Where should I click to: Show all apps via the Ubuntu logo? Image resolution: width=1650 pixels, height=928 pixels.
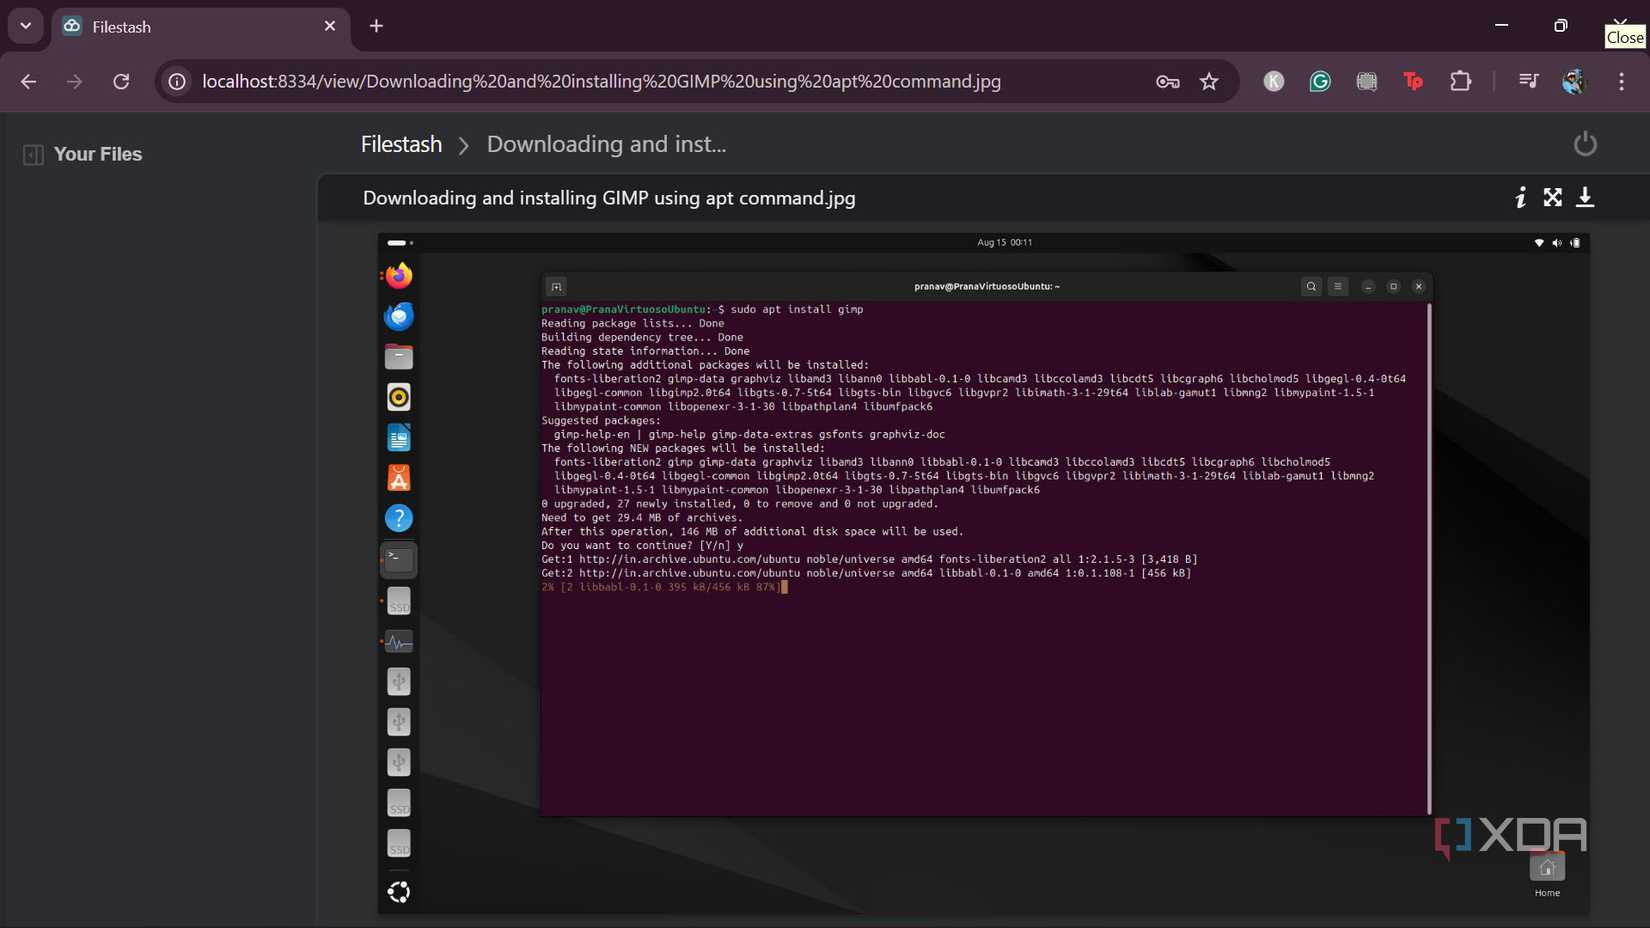[x=399, y=891]
